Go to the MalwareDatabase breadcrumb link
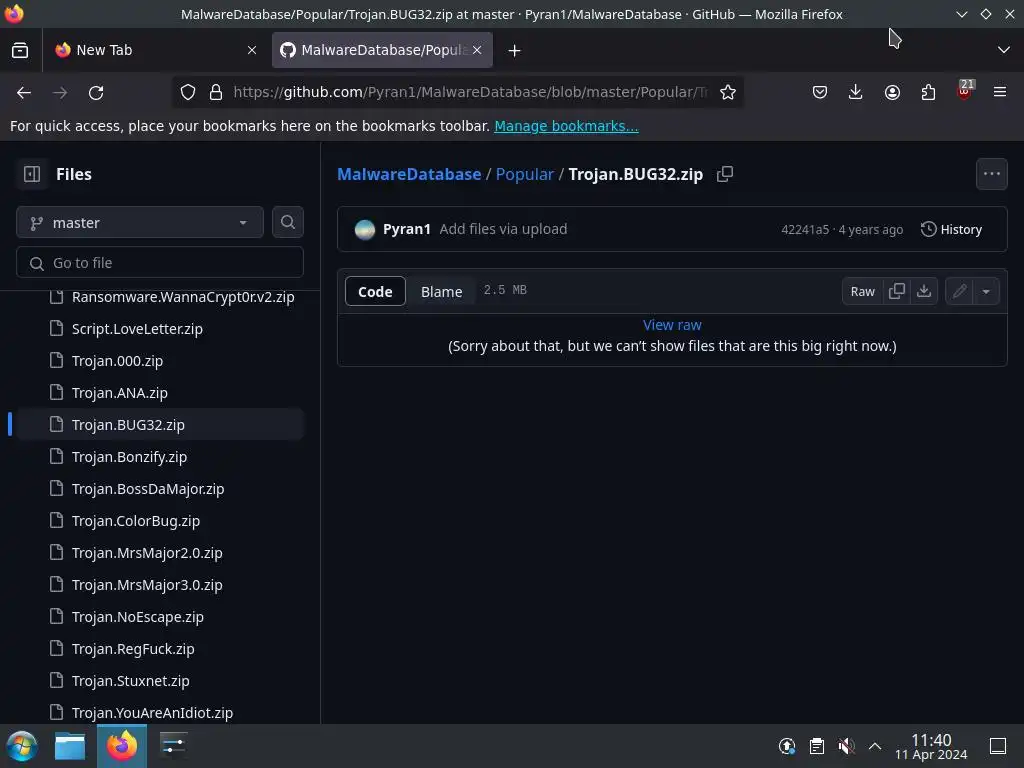This screenshot has height=768, width=1024. tap(409, 174)
